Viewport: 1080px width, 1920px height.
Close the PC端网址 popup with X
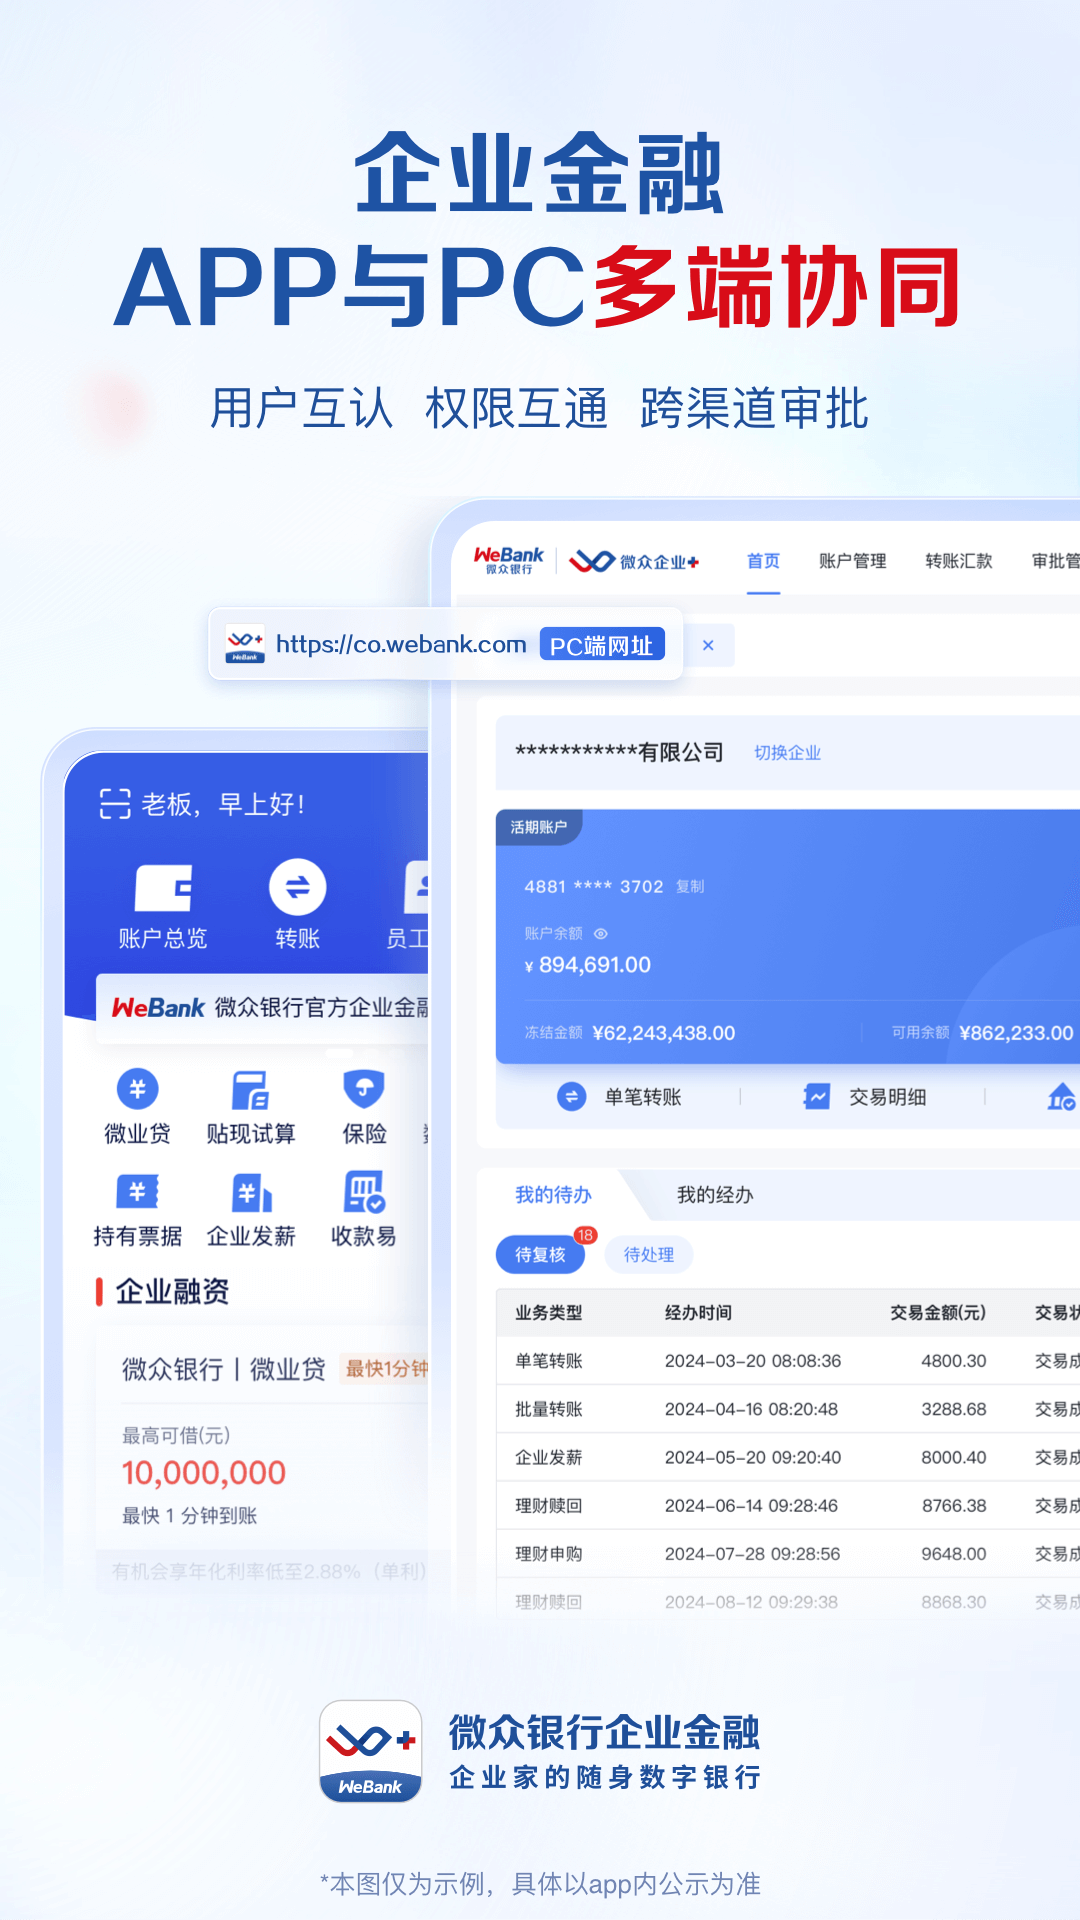[708, 646]
